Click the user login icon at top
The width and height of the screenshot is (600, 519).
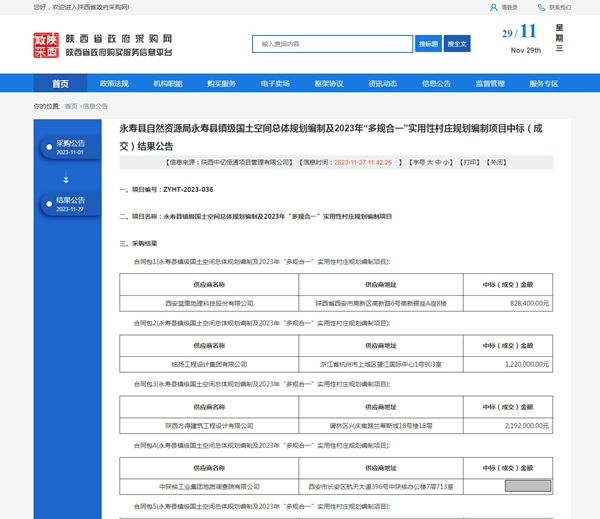(494, 7)
